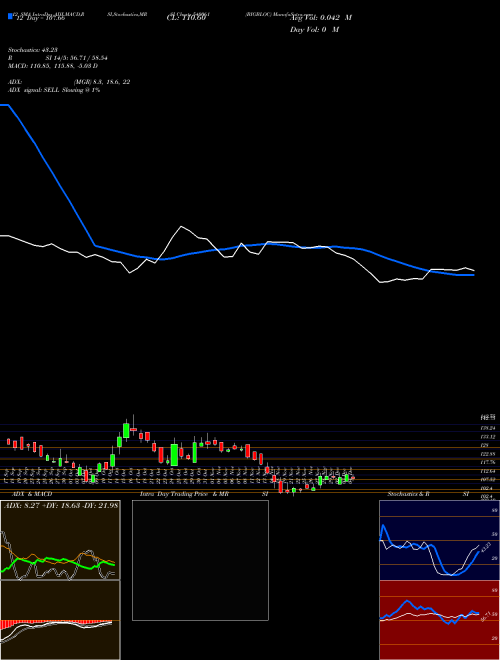Click 'Intra Day Trading Price & MR' heading
This screenshot has width=500, height=660.
click(184, 494)
